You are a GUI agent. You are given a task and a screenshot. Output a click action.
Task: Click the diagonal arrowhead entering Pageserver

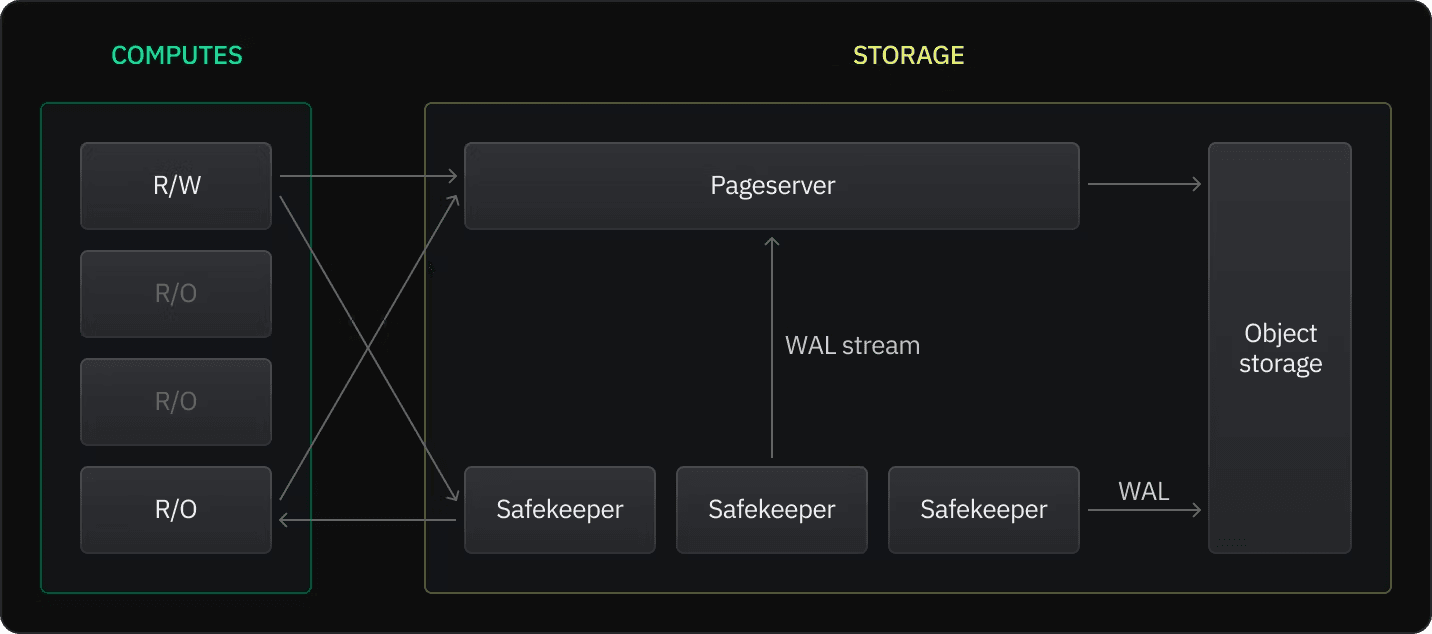coord(454,200)
